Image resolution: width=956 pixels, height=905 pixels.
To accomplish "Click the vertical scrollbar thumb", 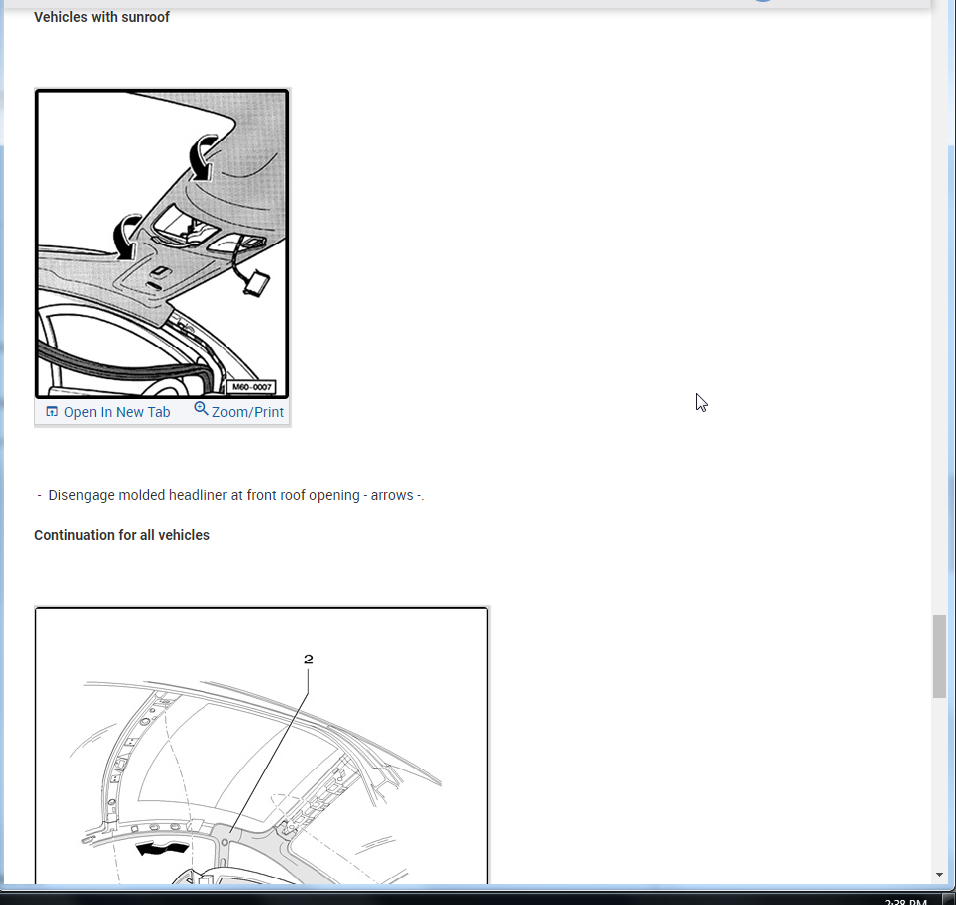I will coord(939,657).
